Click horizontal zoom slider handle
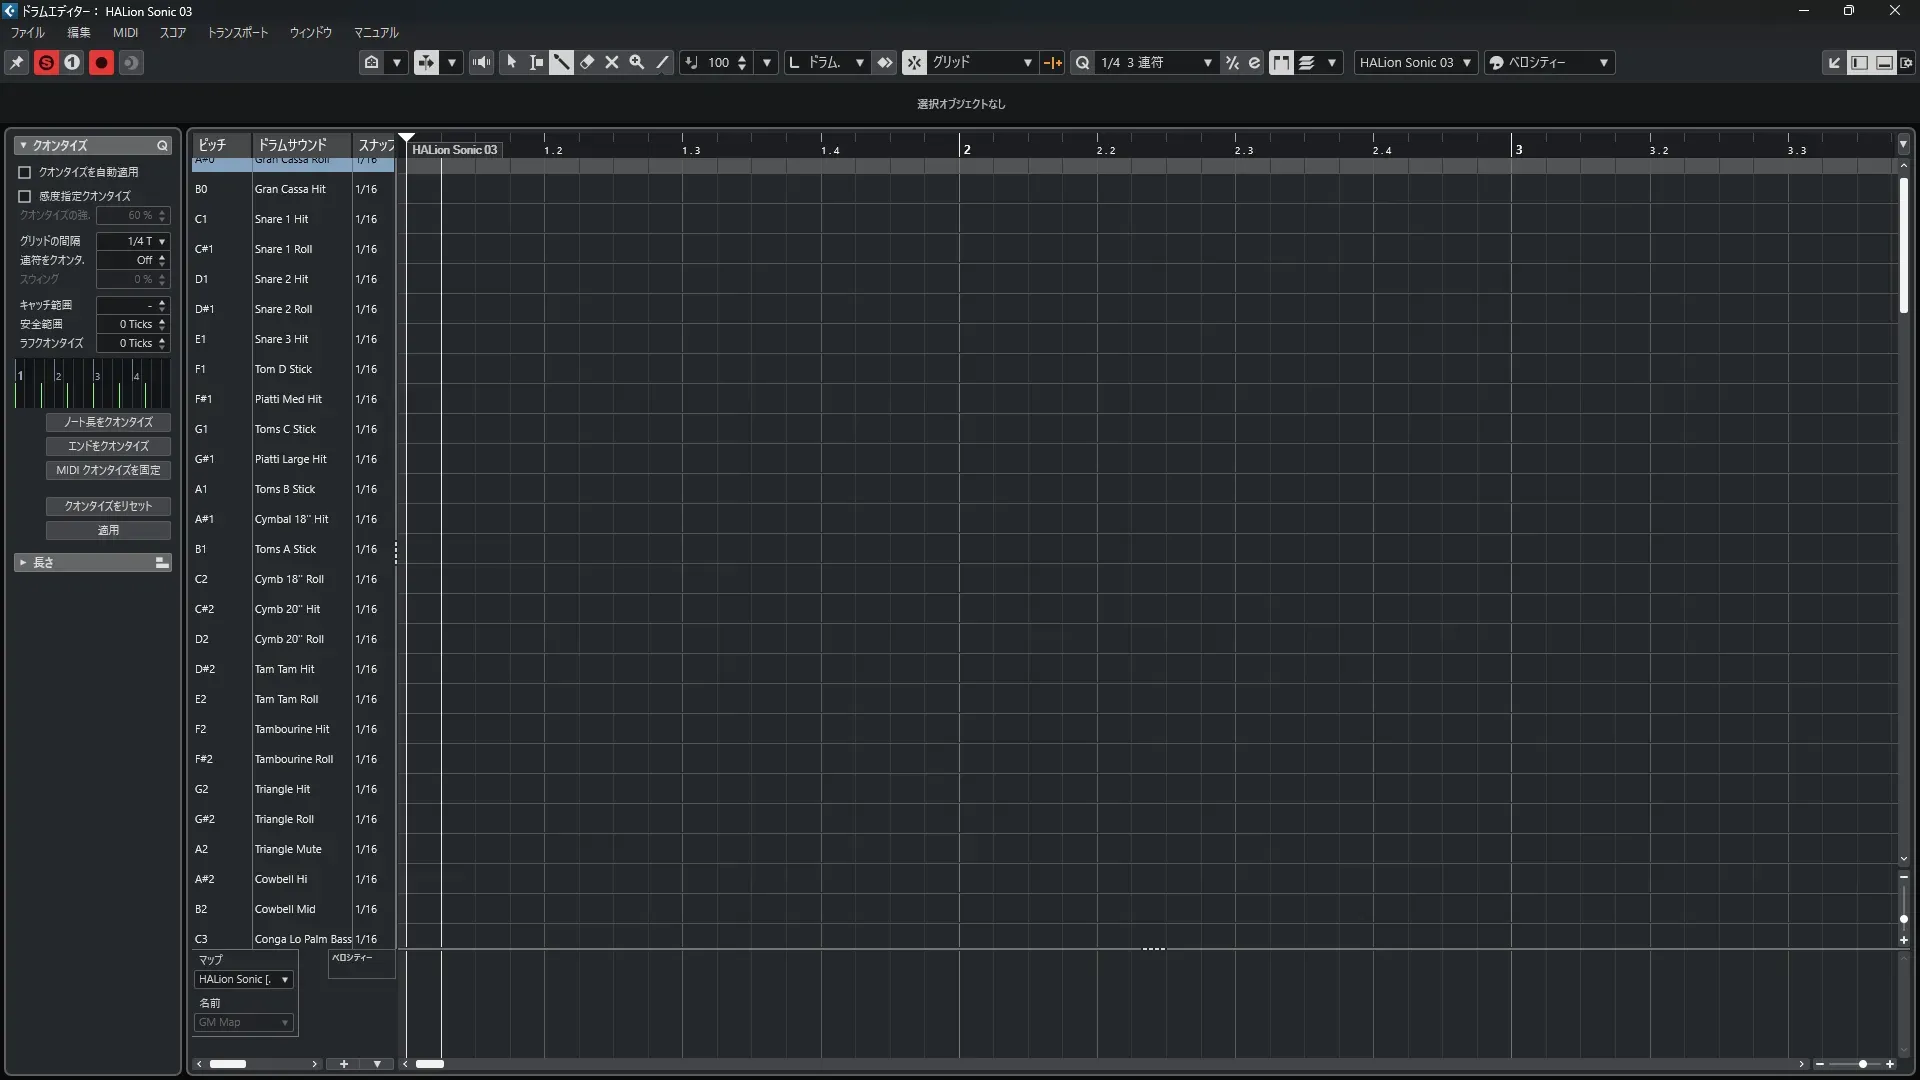This screenshot has height=1080, width=1920. [1862, 1064]
